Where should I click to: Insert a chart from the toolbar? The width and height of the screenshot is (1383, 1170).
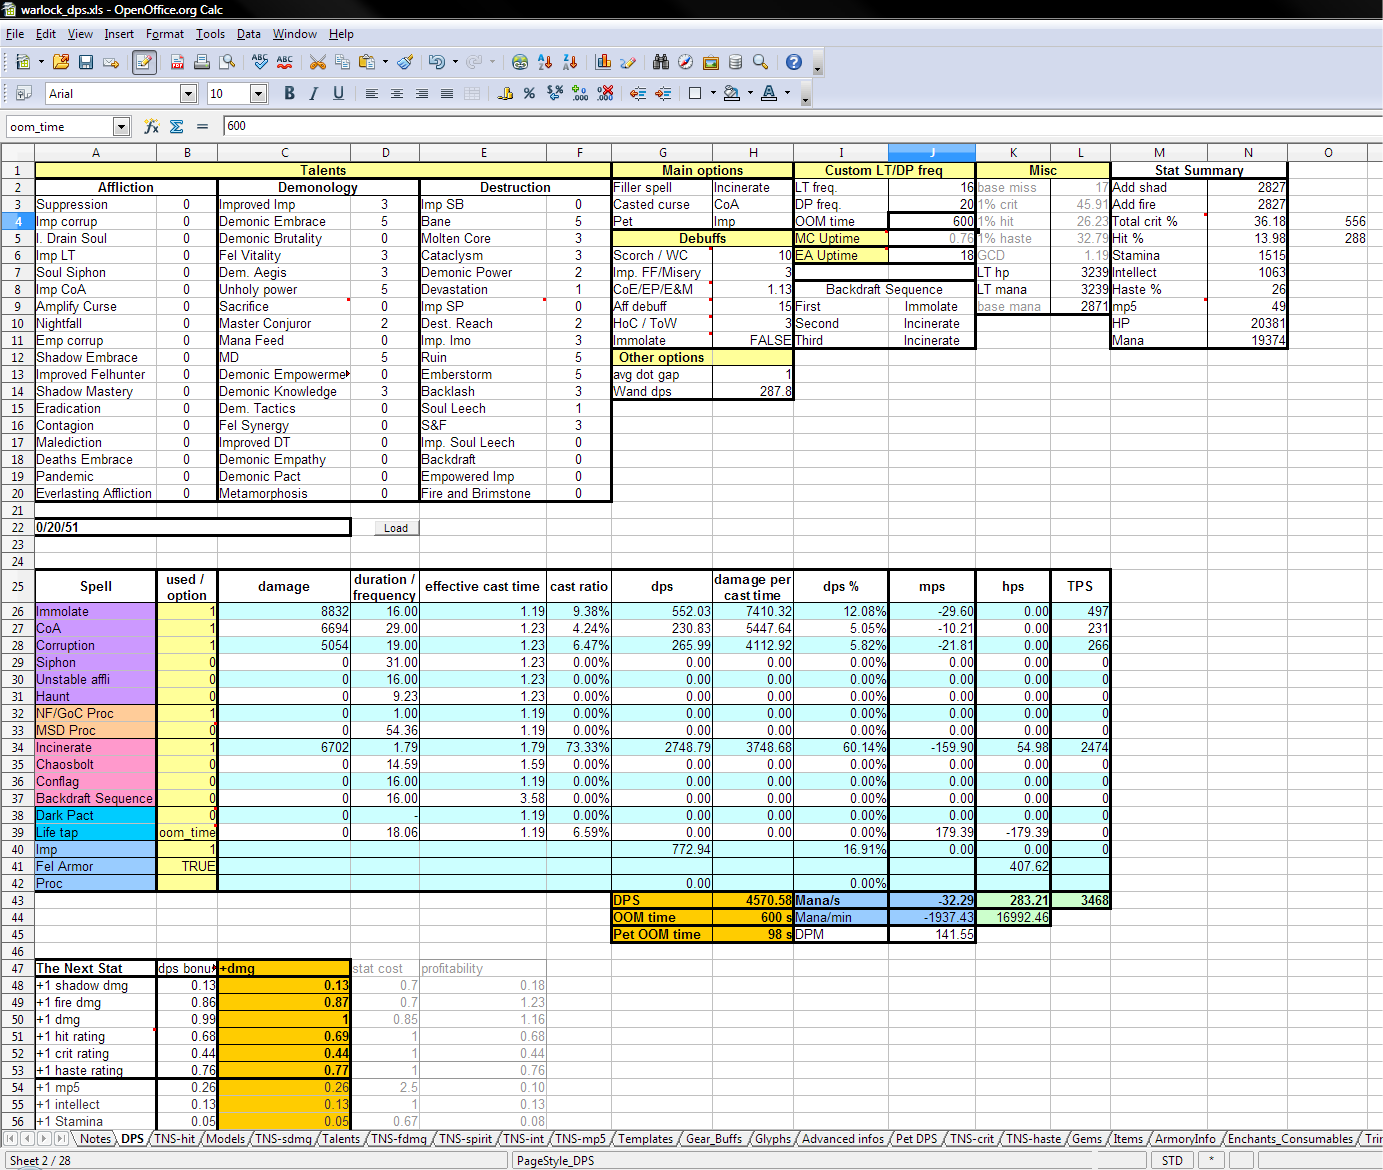pyautogui.click(x=603, y=62)
